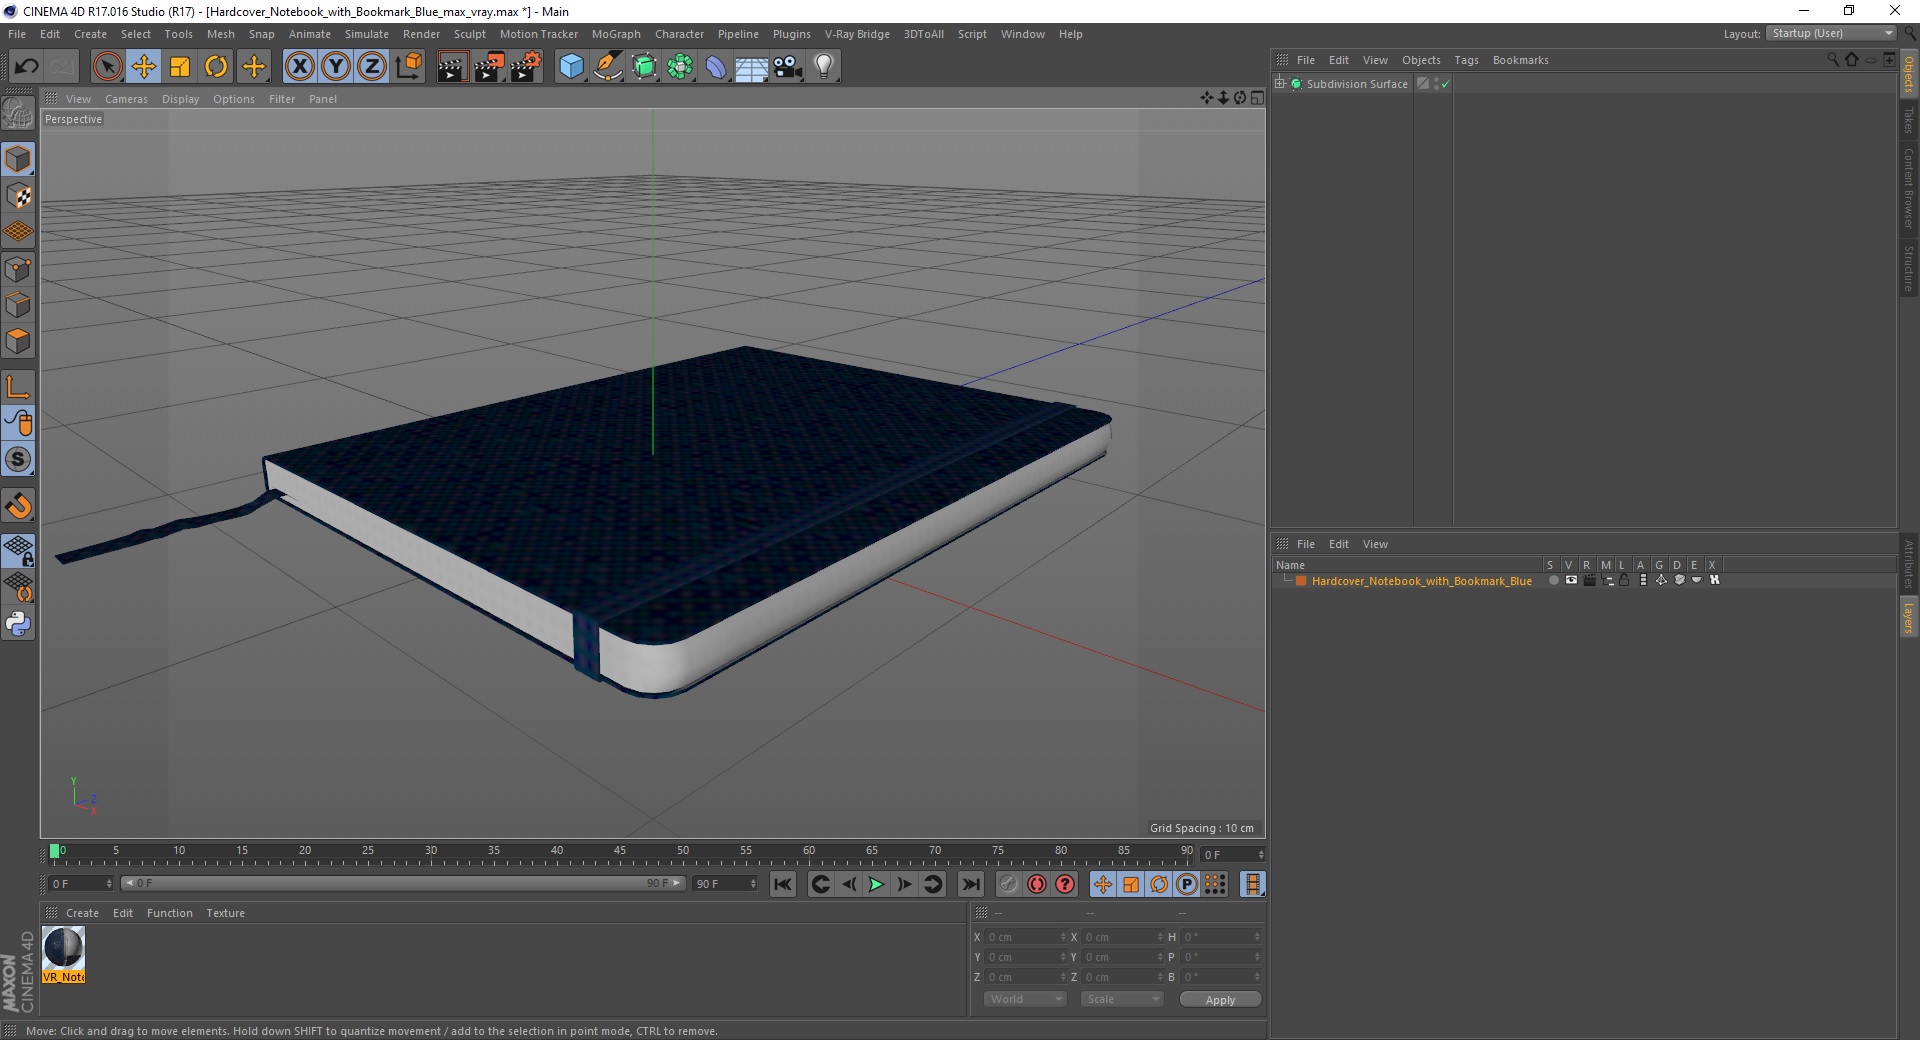Toggle layer visibility eye for Hardcover_Notebook layer

point(1571,580)
